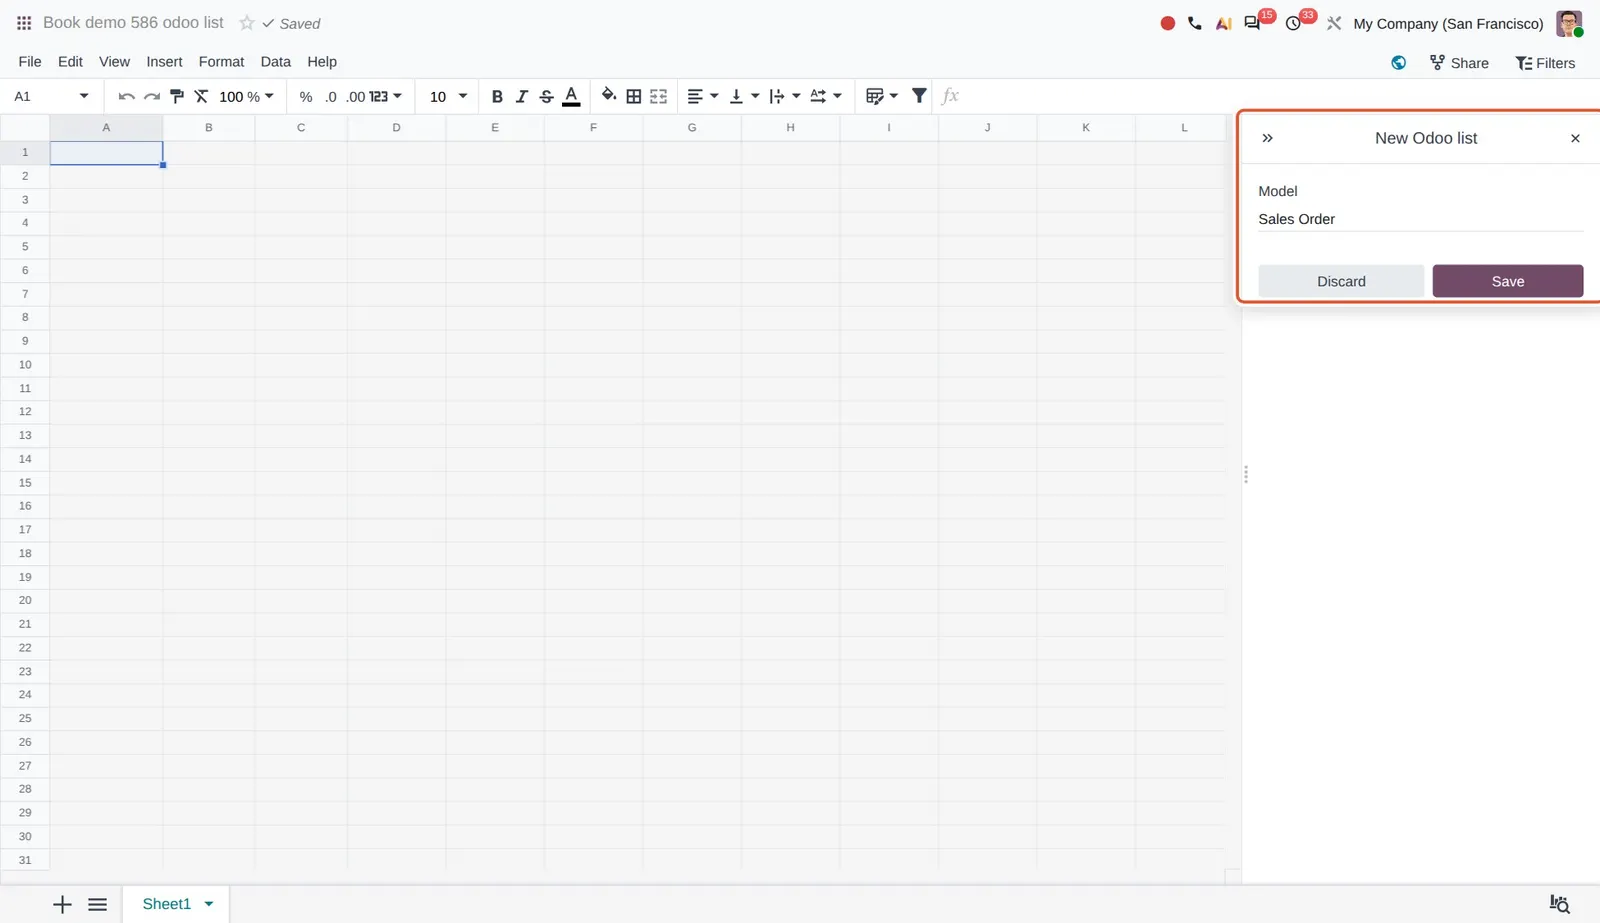Open find statistics icon bottom right
Viewport: 1600px width, 923px height.
[x=1559, y=904]
